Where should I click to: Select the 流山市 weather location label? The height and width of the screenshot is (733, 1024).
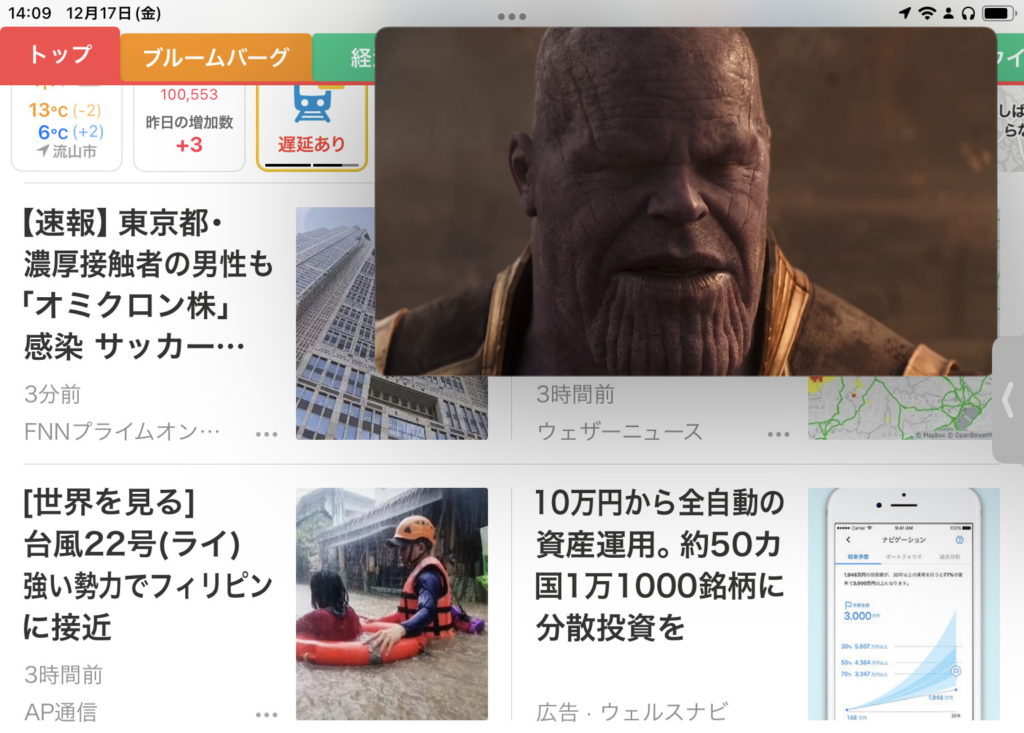click(x=74, y=152)
